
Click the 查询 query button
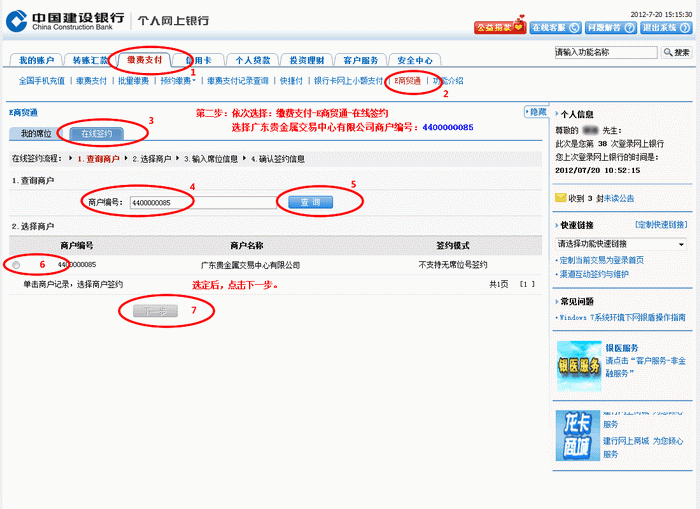pyautogui.click(x=310, y=202)
